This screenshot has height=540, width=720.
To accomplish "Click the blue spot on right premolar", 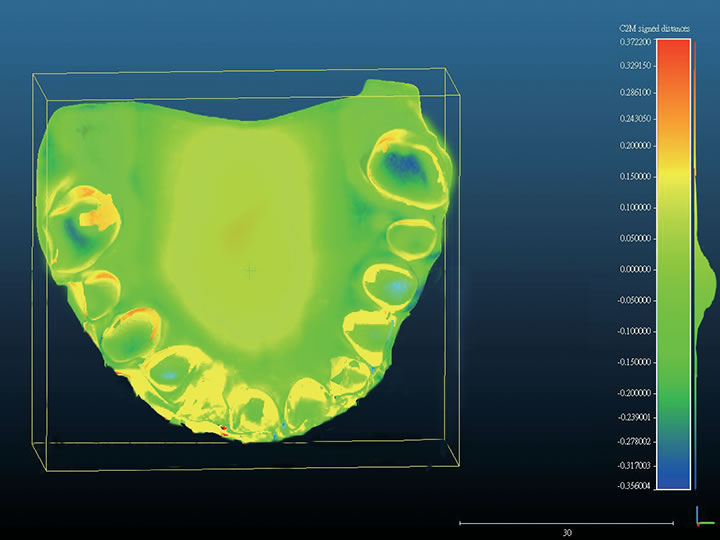I will 396,287.
